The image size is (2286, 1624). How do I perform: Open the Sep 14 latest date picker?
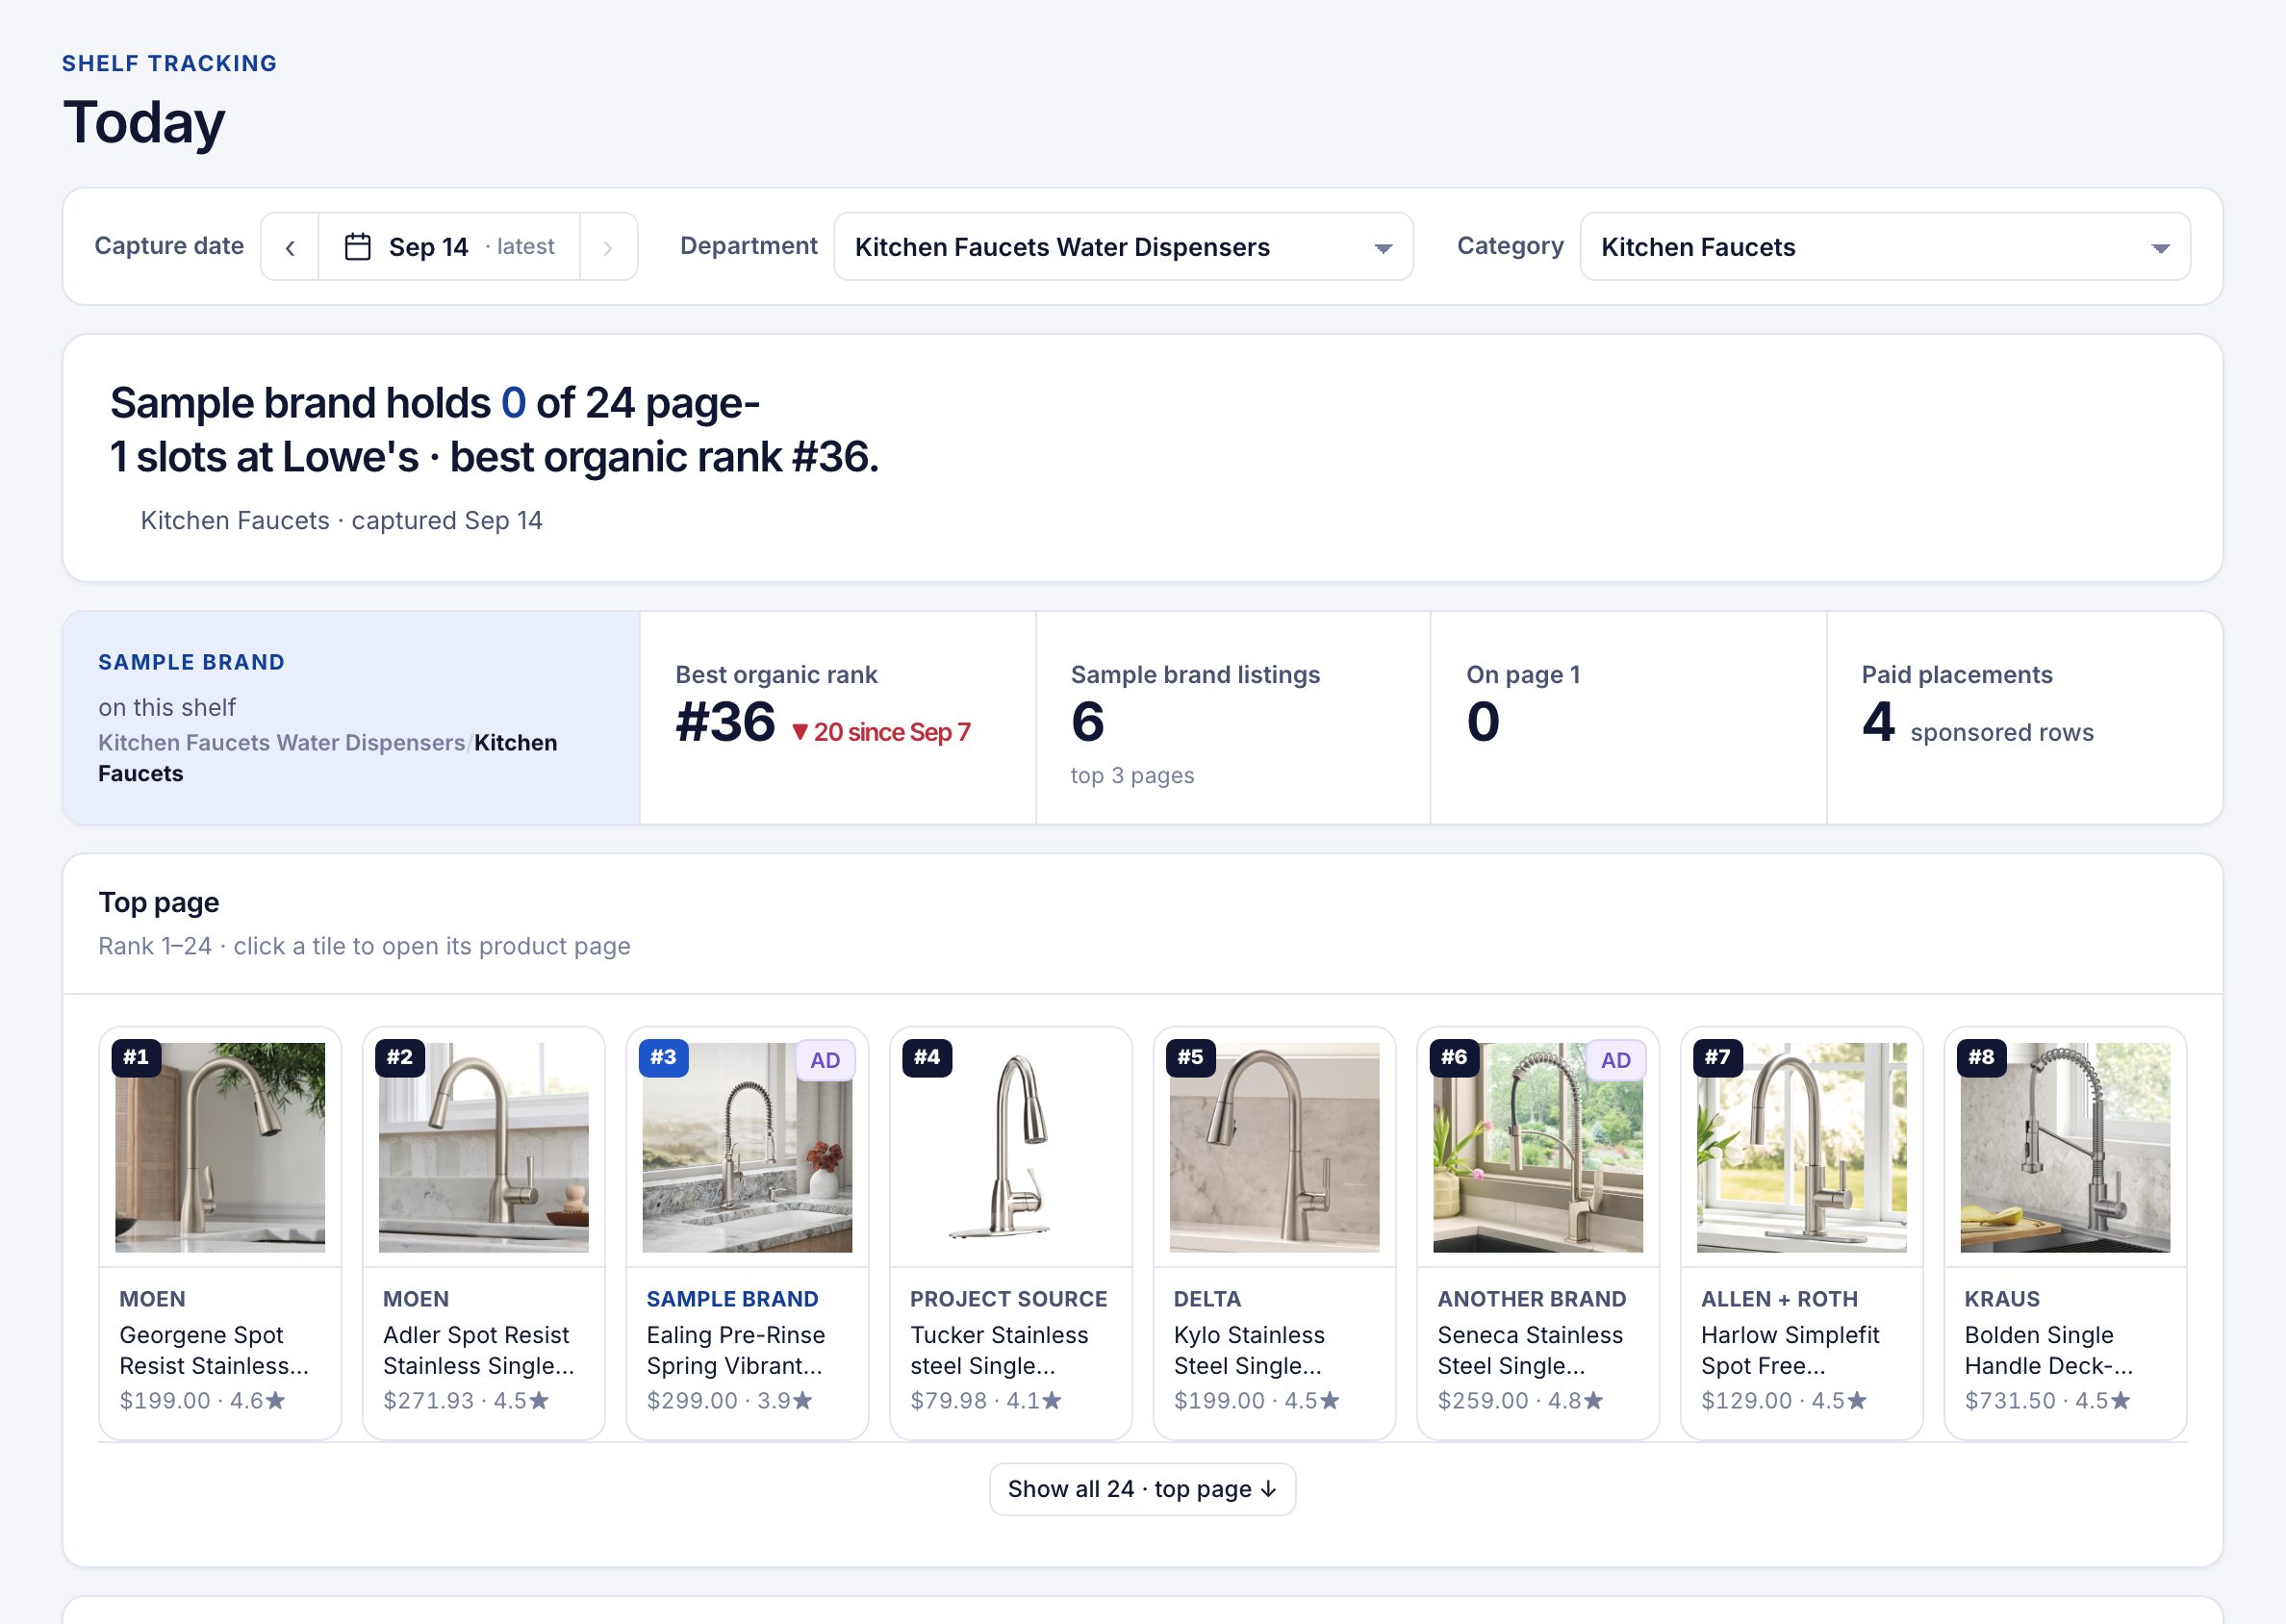449,247
